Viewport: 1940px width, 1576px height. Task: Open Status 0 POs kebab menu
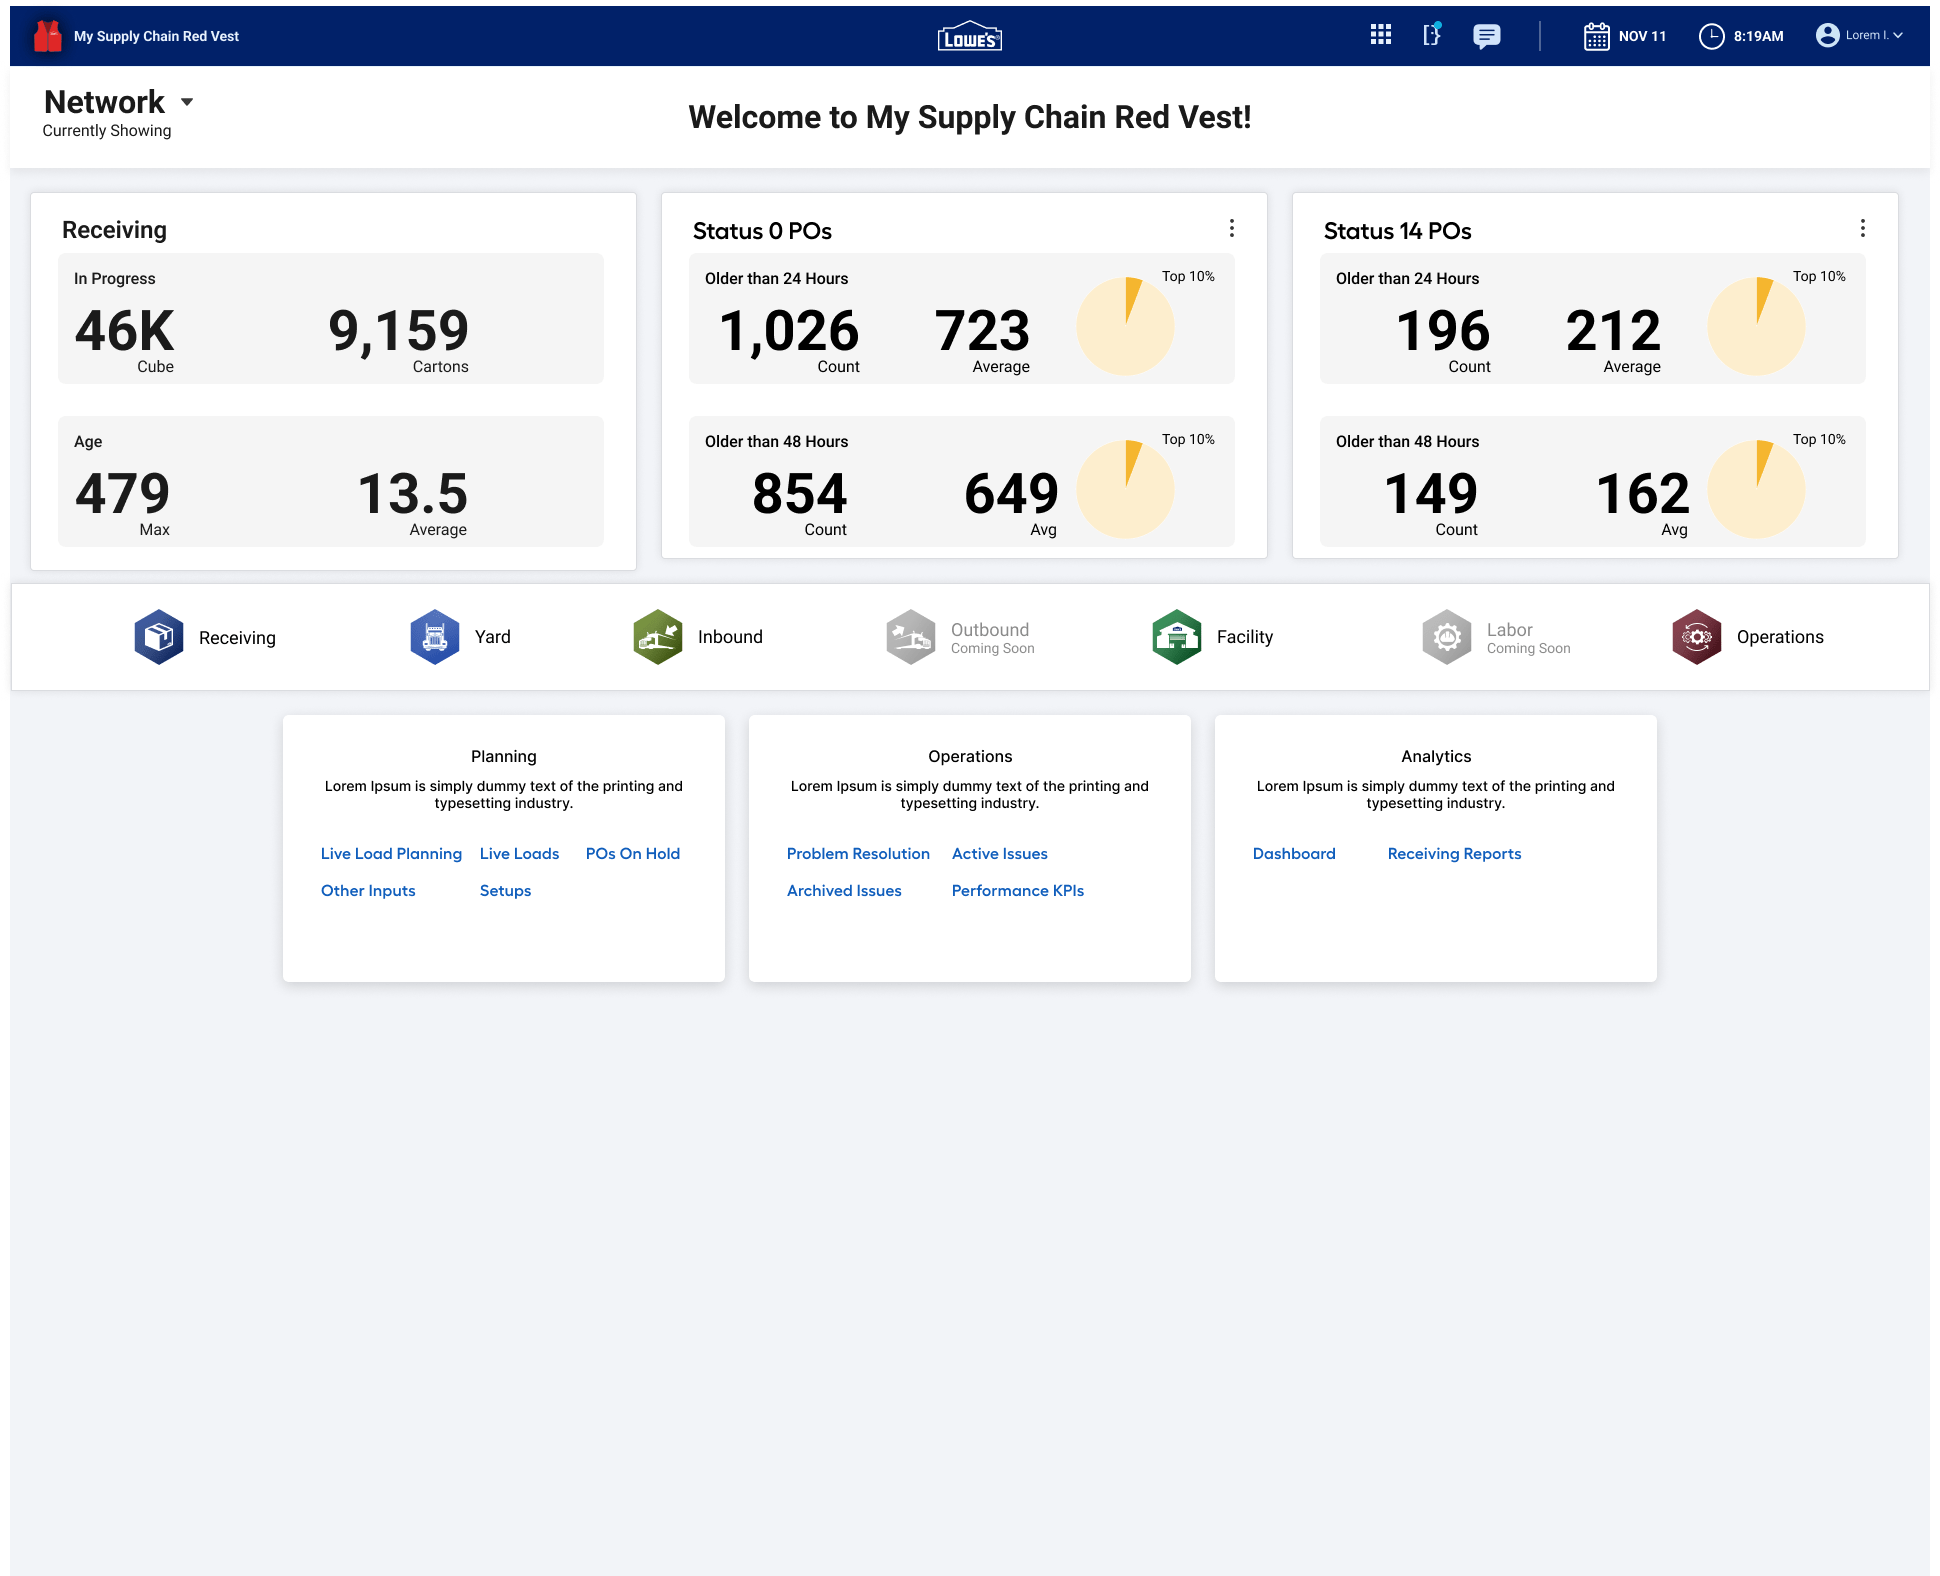1231,229
